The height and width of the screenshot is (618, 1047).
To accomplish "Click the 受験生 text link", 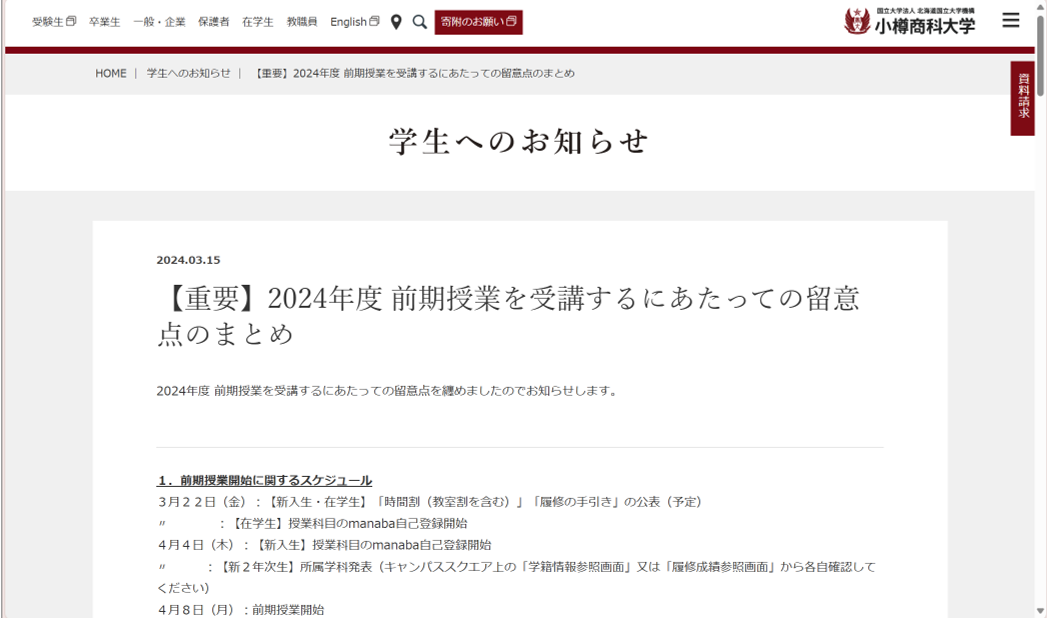I will (47, 22).
